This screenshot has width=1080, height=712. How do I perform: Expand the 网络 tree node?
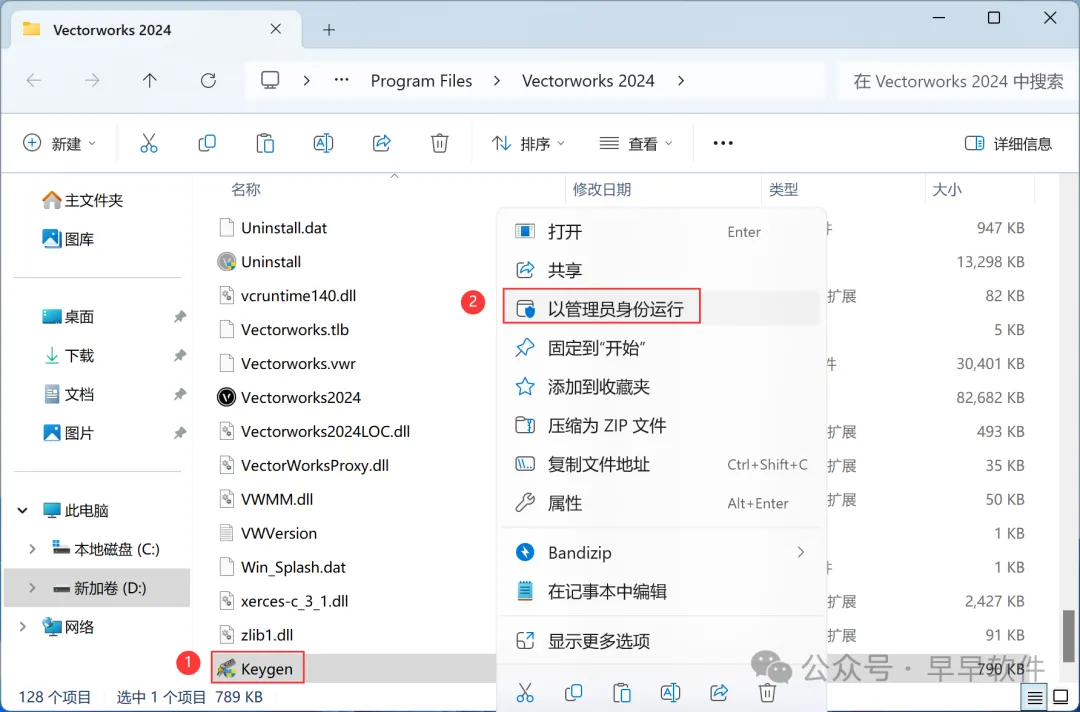click(x=23, y=627)
